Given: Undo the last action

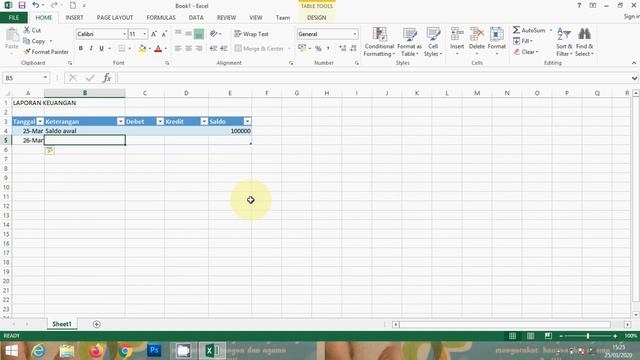Looking at the screenshot, I should tap(36, 5).
